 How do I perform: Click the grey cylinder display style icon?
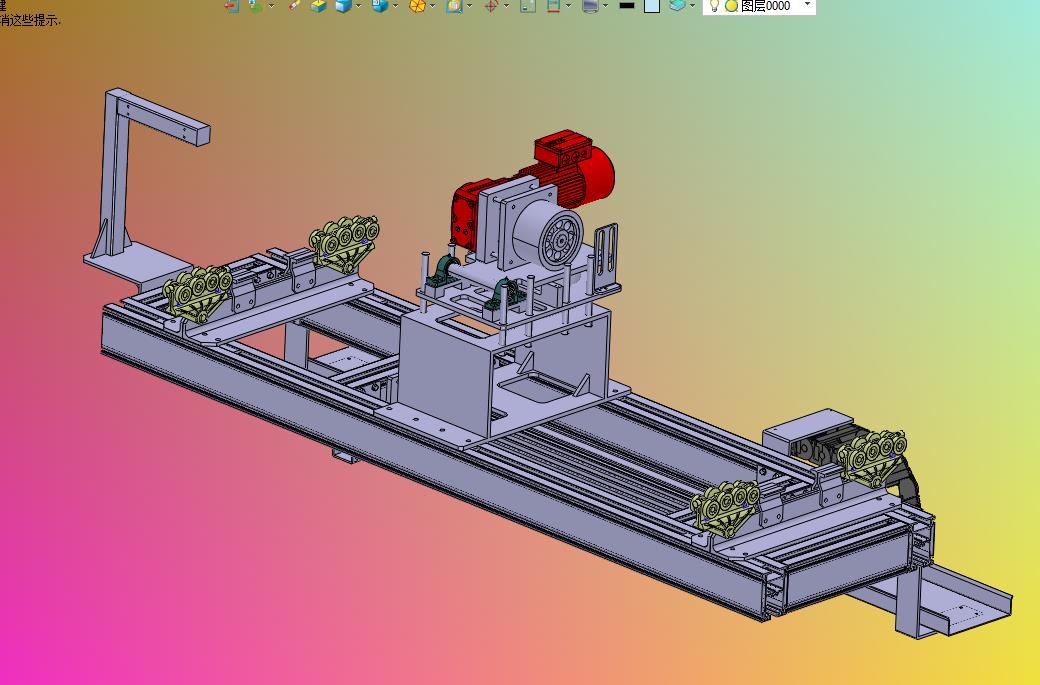pyautogui.click(x=590, y=5)
